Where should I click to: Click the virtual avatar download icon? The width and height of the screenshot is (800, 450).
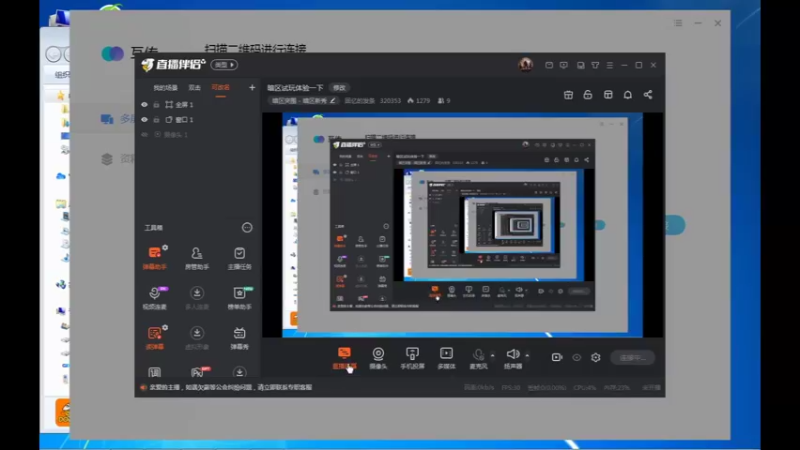(x=197, y=333)
